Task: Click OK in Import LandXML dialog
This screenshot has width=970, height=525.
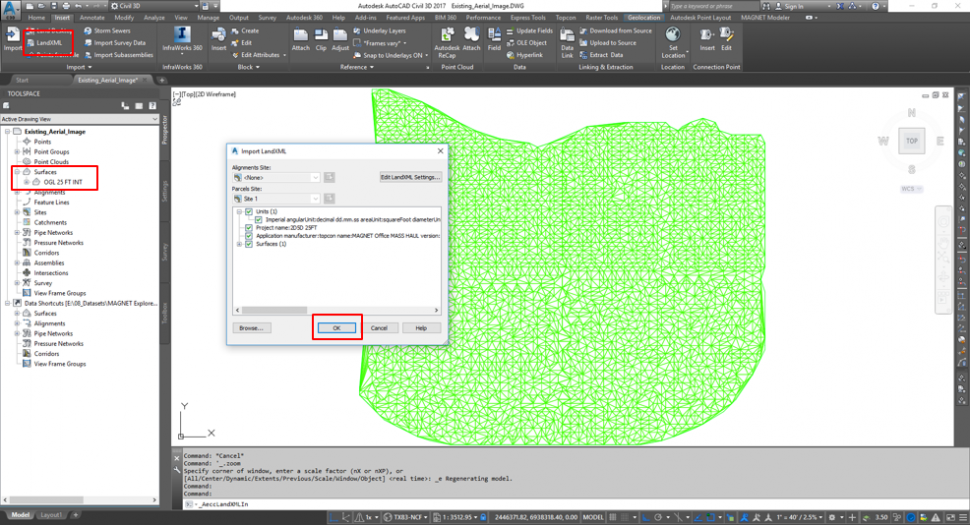Action: [337, 328]
